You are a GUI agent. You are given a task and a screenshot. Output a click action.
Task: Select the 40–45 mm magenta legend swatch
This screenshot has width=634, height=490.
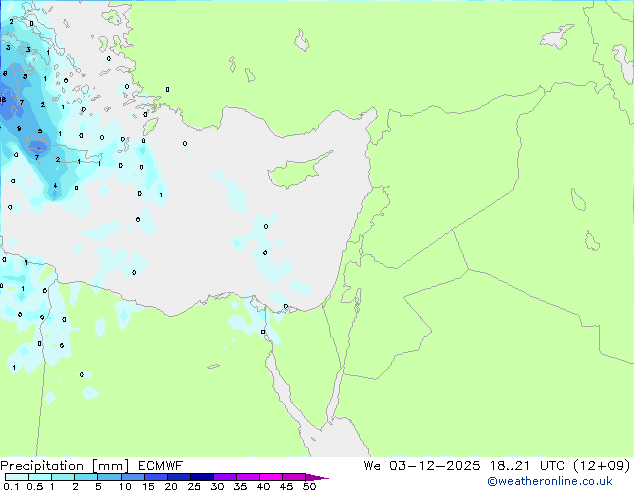(271, 477)
